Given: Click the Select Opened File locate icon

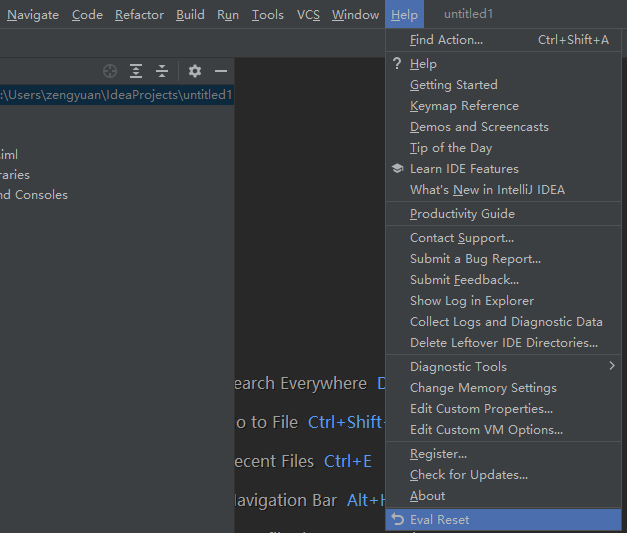Looking at the screenshot, I should click(x=110, y=71).
